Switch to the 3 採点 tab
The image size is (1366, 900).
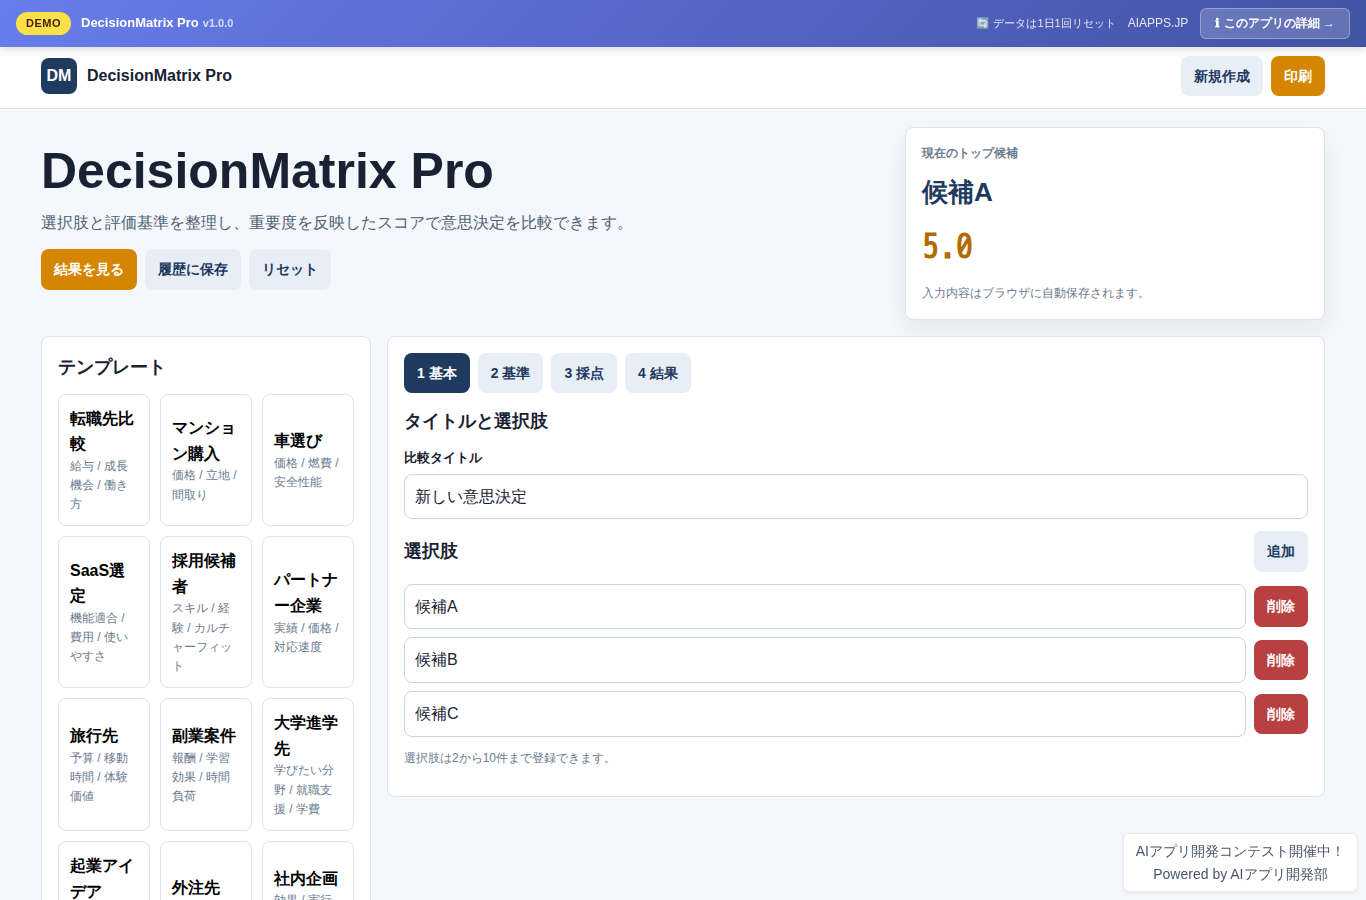pyautogui.click(x=584, y=373)
